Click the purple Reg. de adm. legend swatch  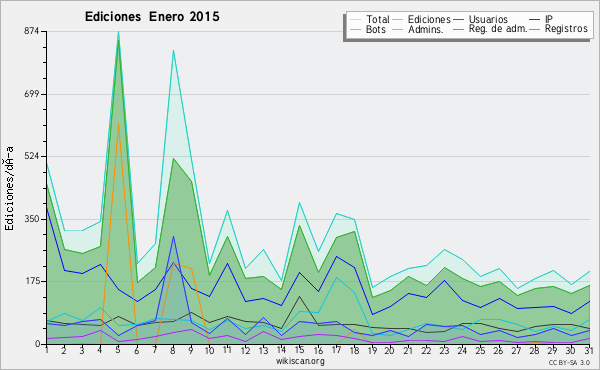pyautogui.click(x=458, y=29)
